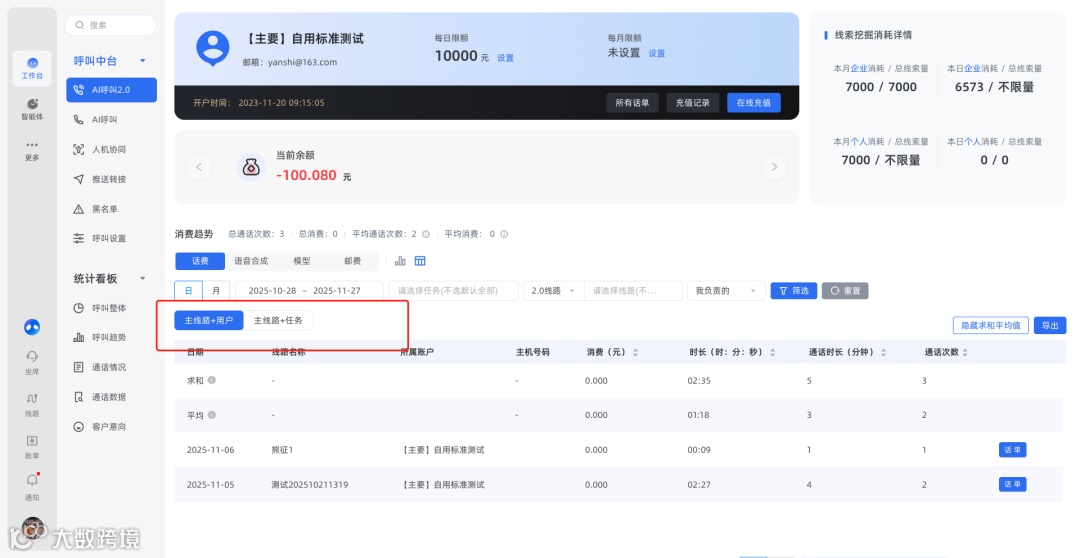Open the 通知 bell icon
This screenshot has height=558, width=1080.
click(x=32, y=486)
